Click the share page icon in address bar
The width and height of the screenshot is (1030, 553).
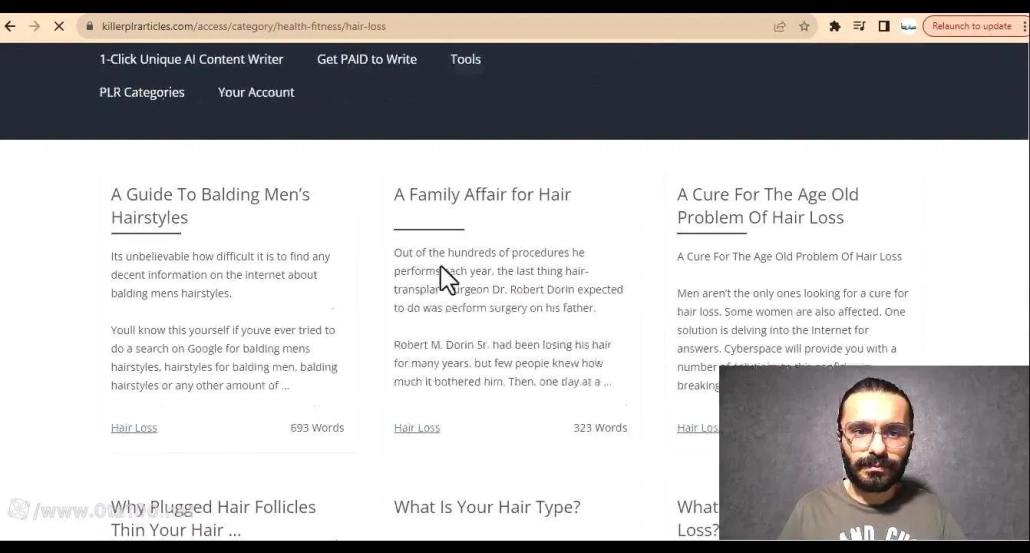click(x=780, y=26)
